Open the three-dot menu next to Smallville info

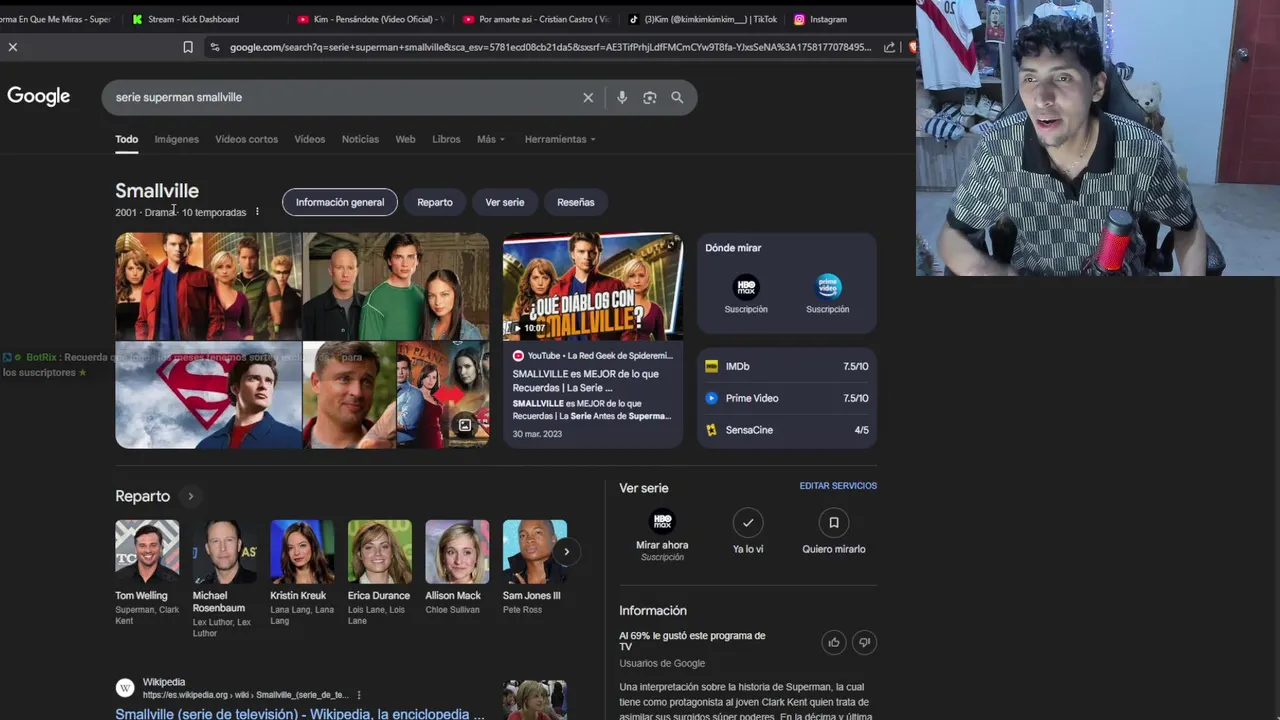[x=257, y=212]
